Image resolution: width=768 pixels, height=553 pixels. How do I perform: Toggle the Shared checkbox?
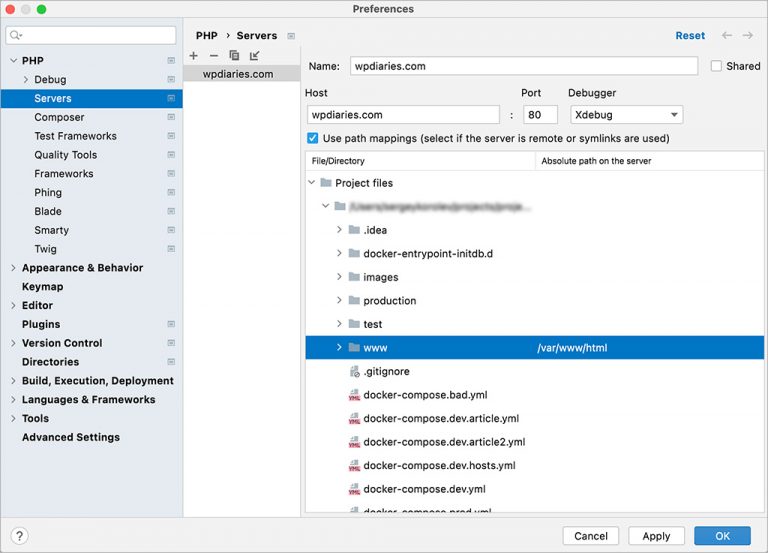(x=716, y=66)
